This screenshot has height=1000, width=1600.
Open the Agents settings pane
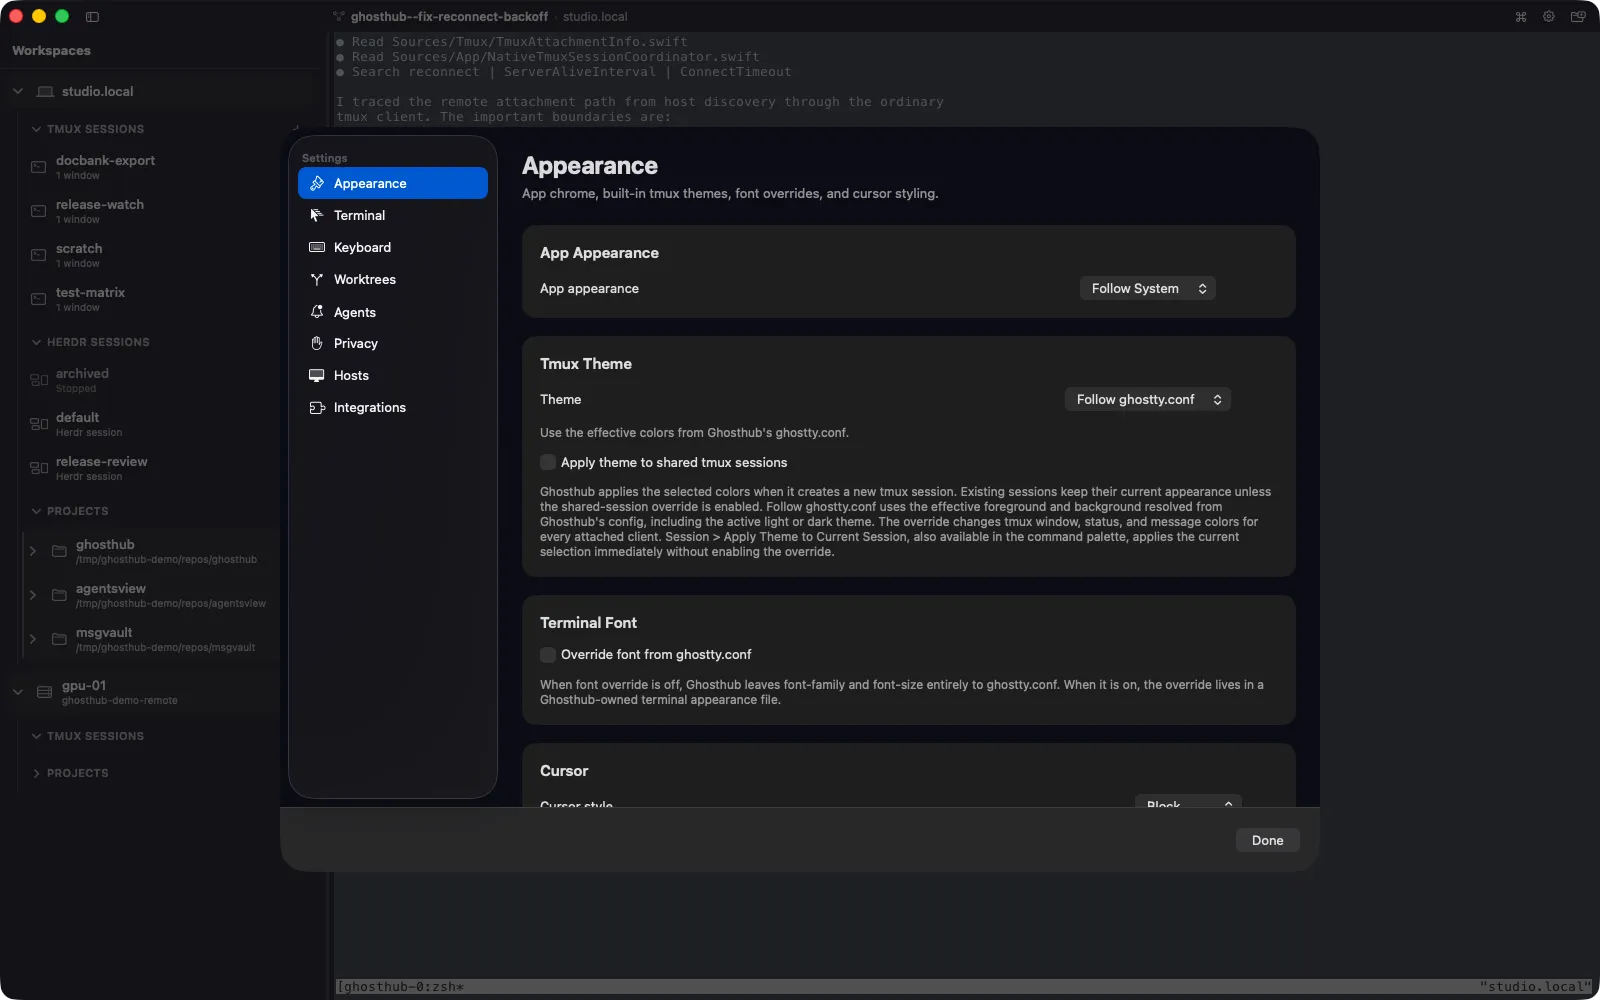[393, 312]
